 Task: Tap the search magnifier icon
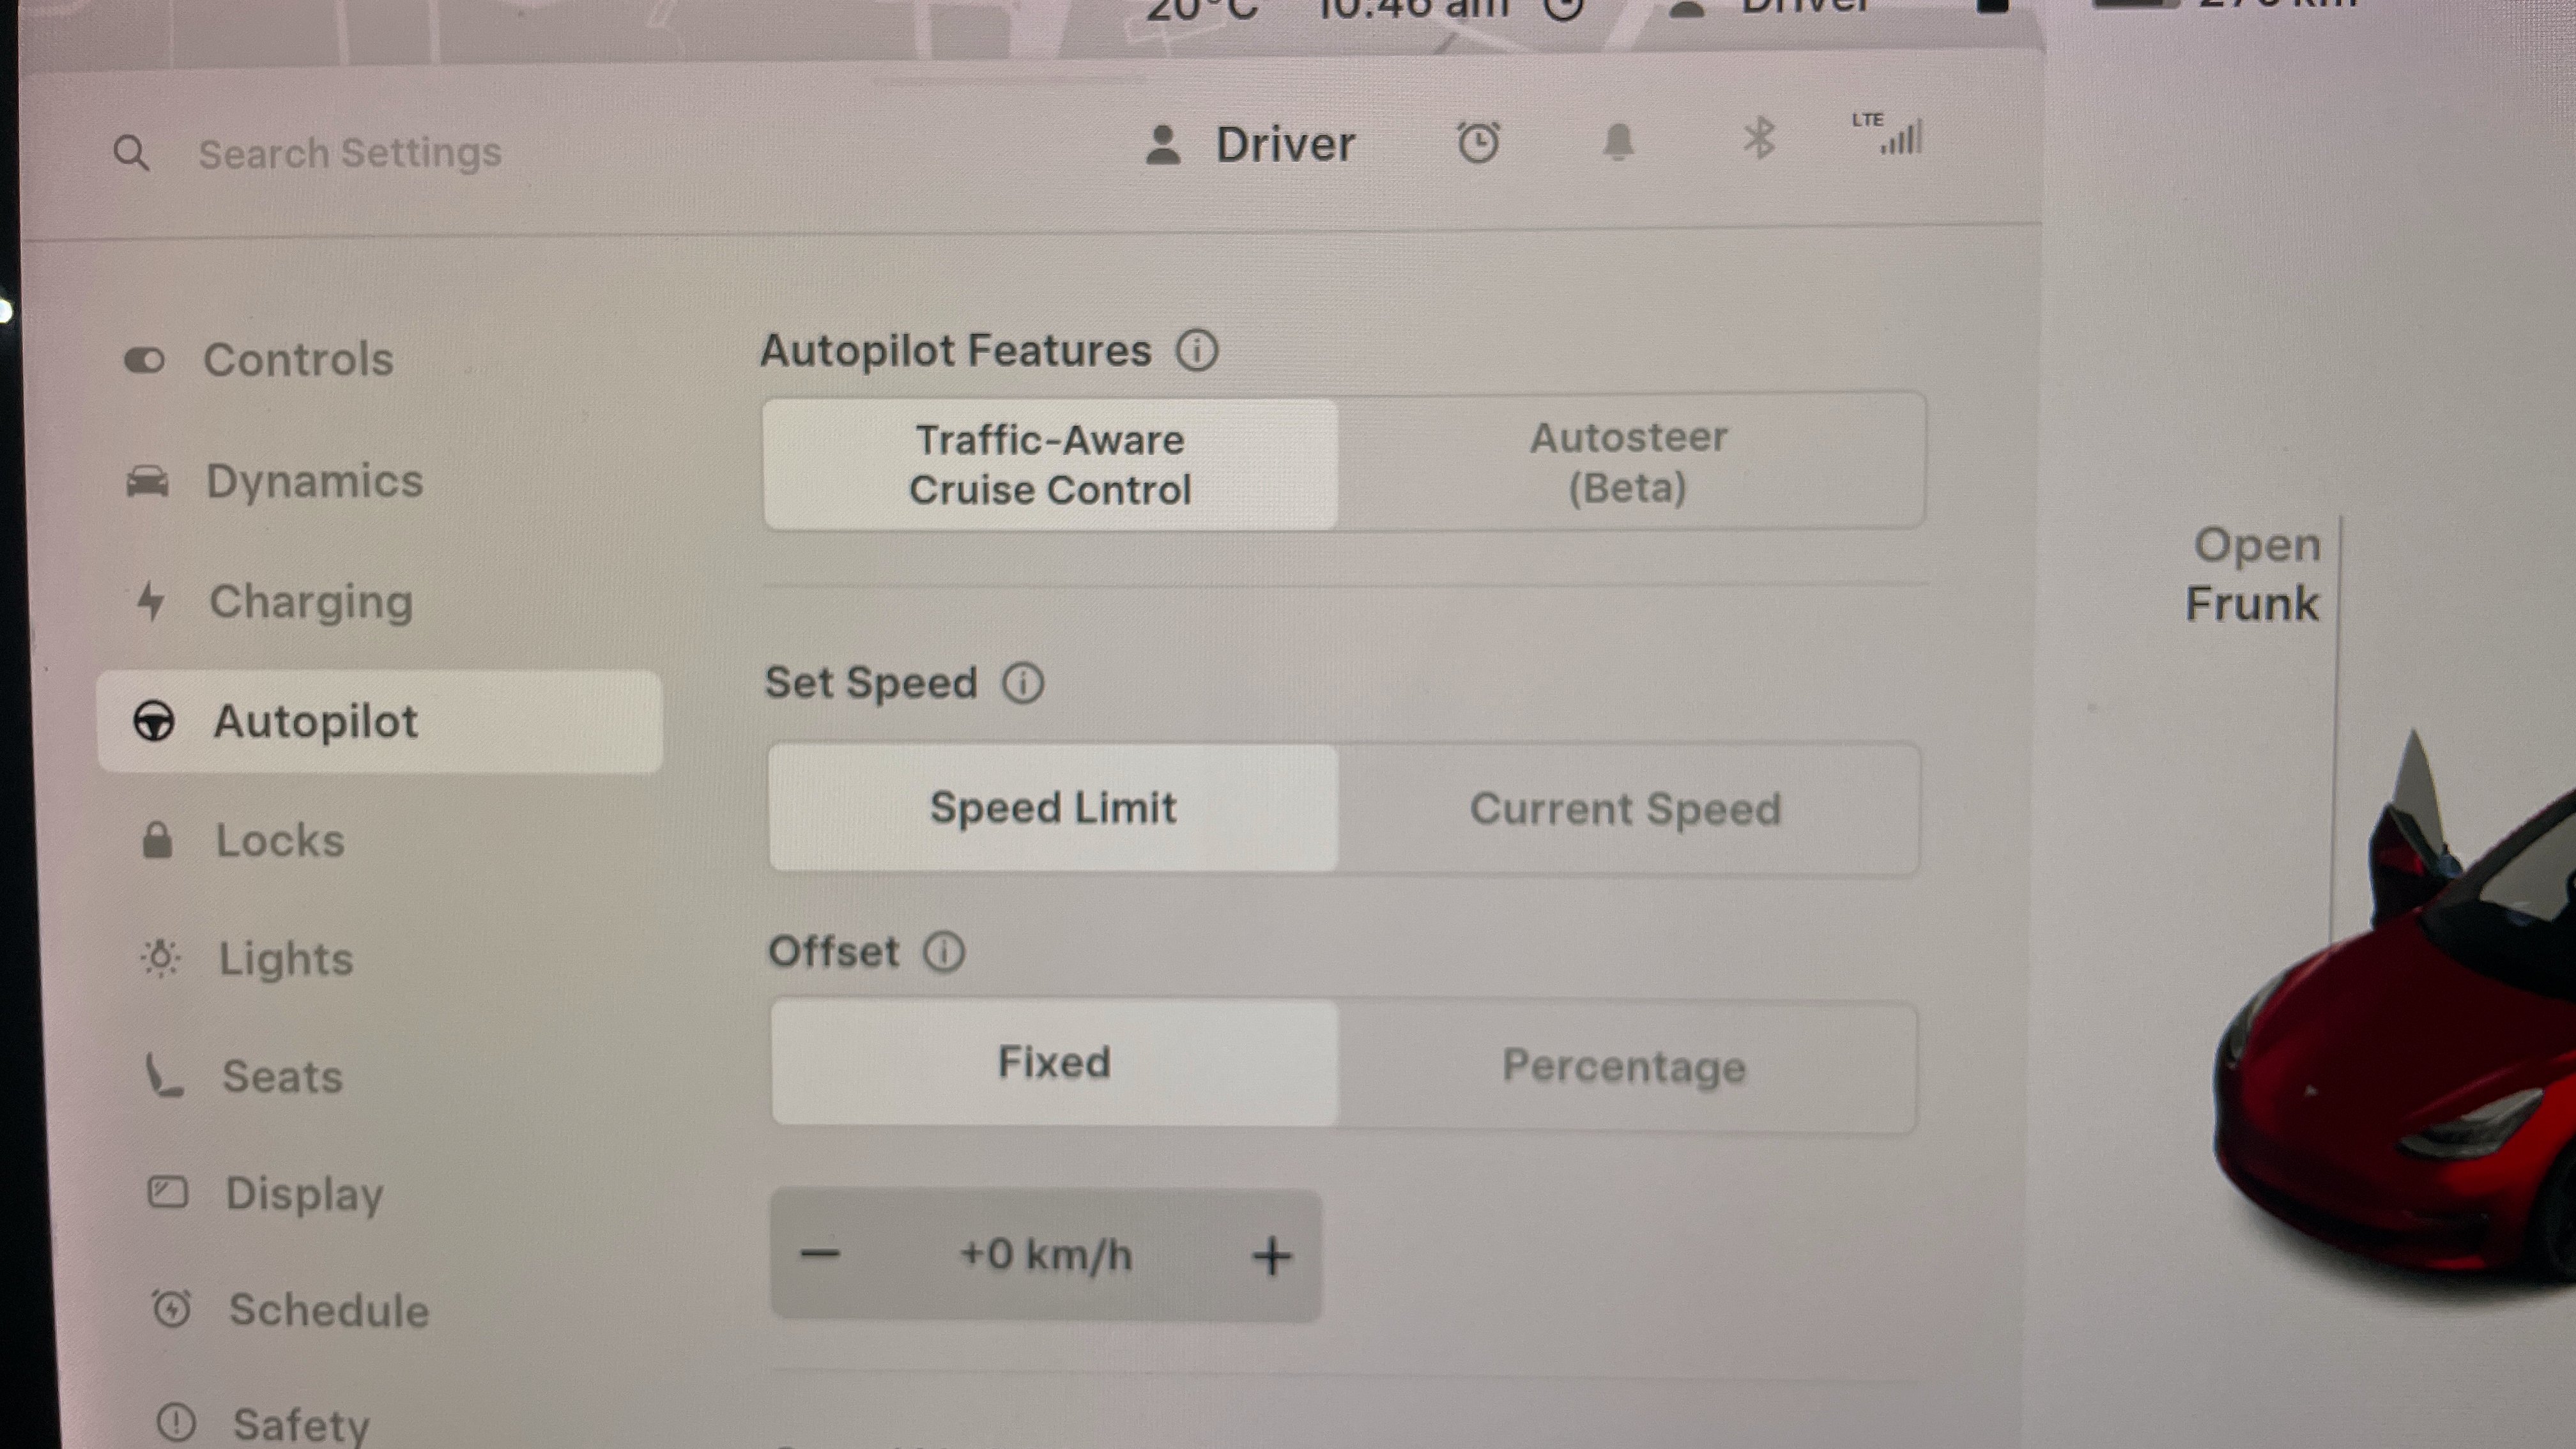(x=131, y=153)
